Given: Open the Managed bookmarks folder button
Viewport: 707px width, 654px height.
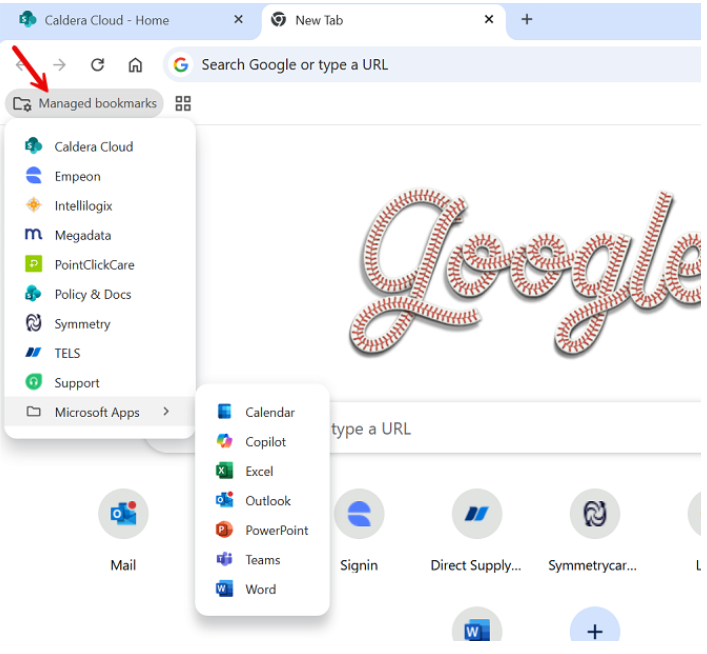Looking at the screenshot, I should (84, 103).
